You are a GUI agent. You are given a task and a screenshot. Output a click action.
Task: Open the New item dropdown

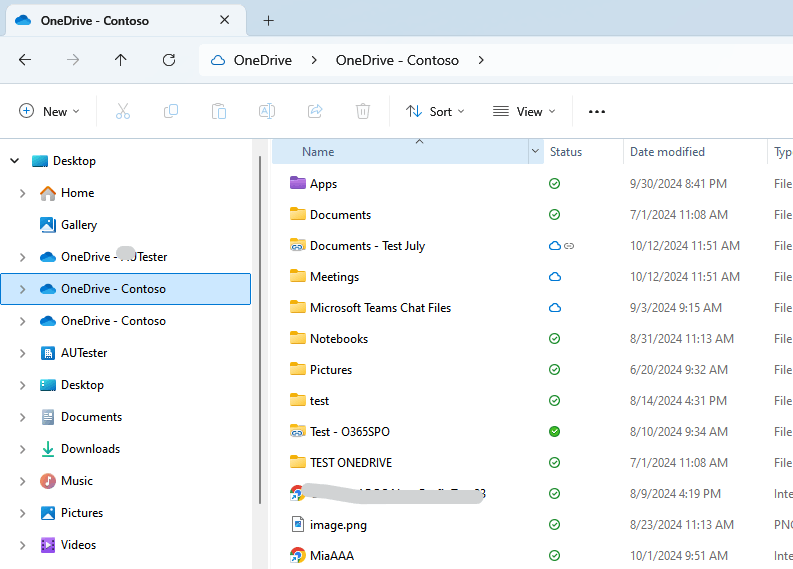(x=49, y=111)
